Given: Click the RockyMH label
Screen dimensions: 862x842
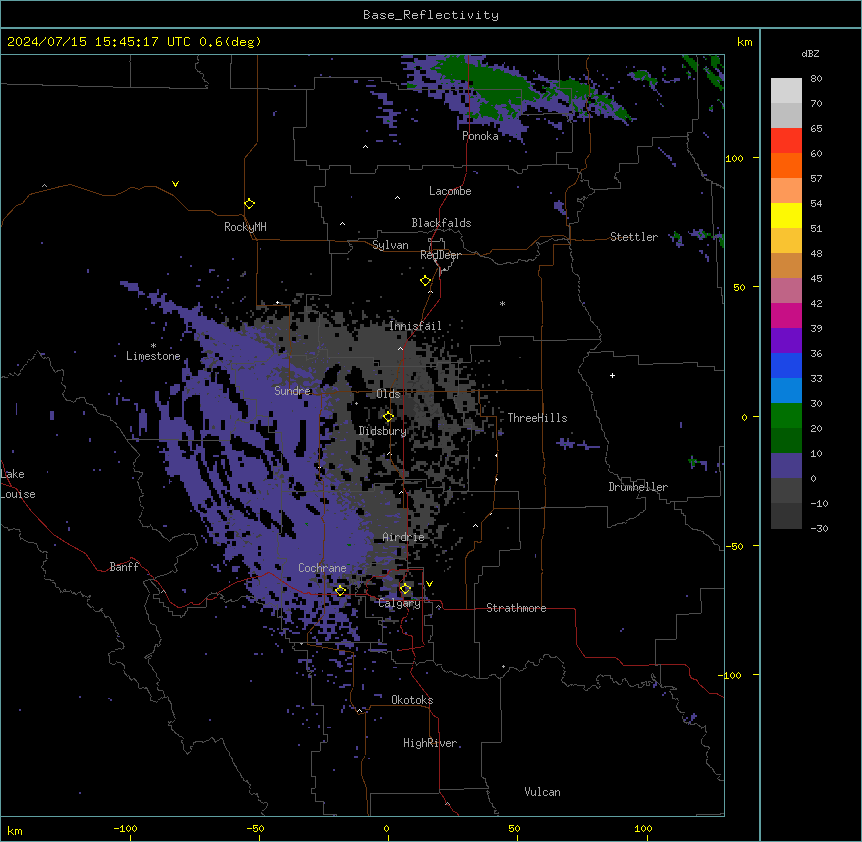Looking at the screenshot, I should pyautogui.click(x=245, y=227).
